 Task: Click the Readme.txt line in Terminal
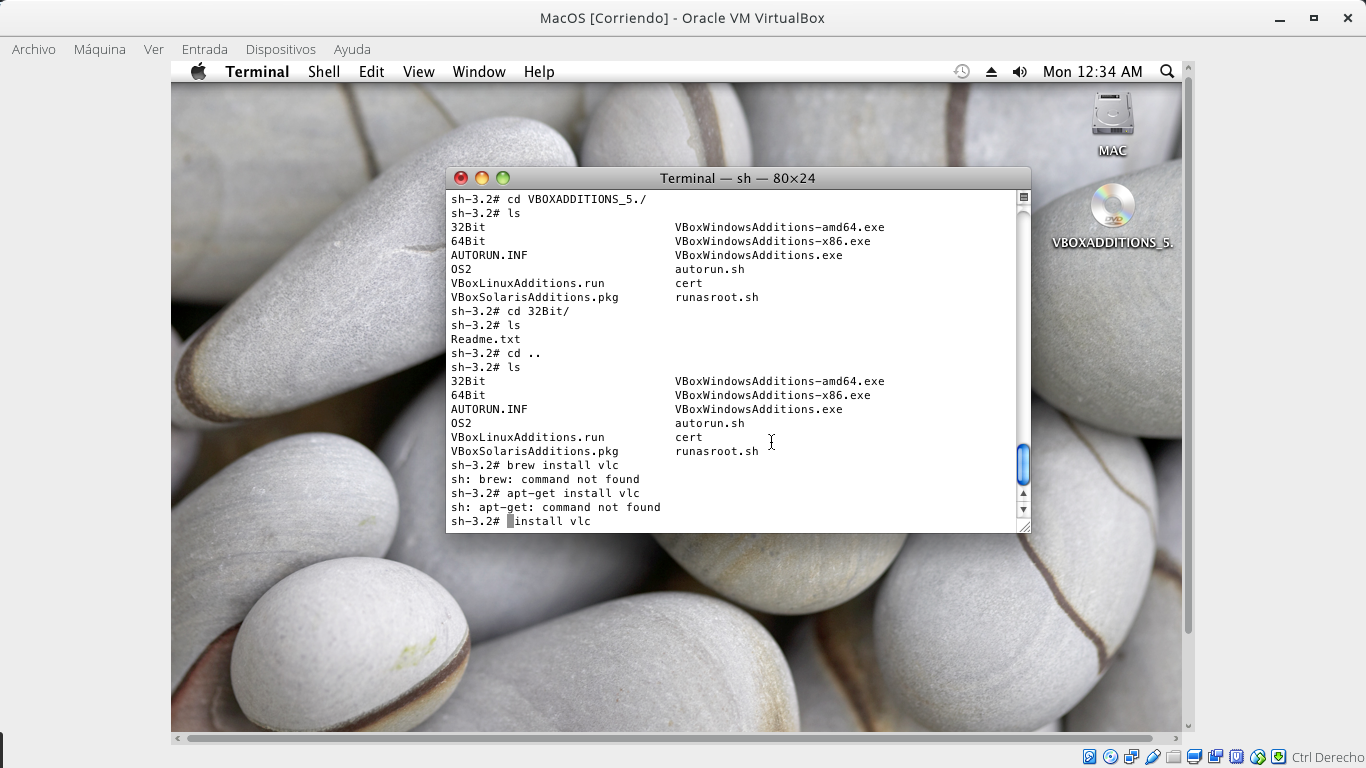(x=486, y=339)
